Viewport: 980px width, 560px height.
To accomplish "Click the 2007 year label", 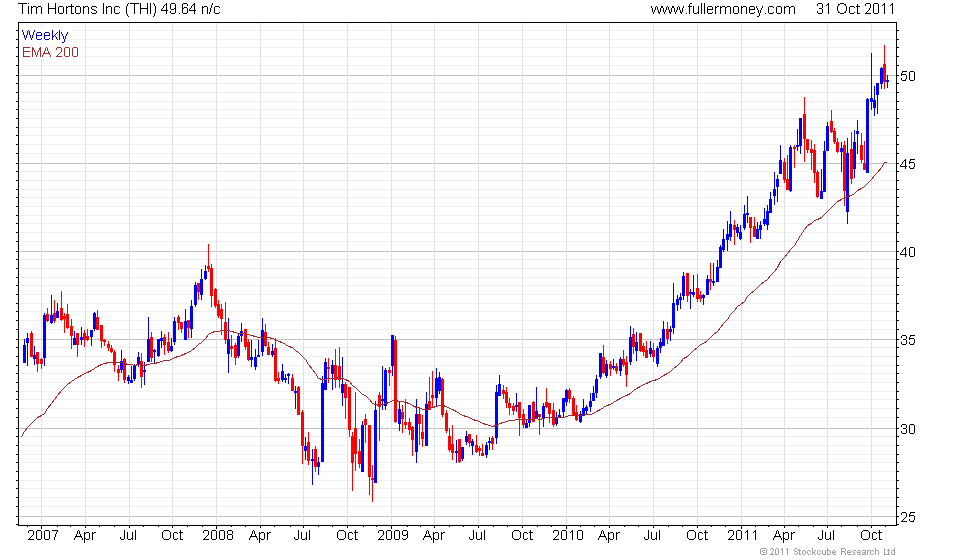I will coord(43,536).
